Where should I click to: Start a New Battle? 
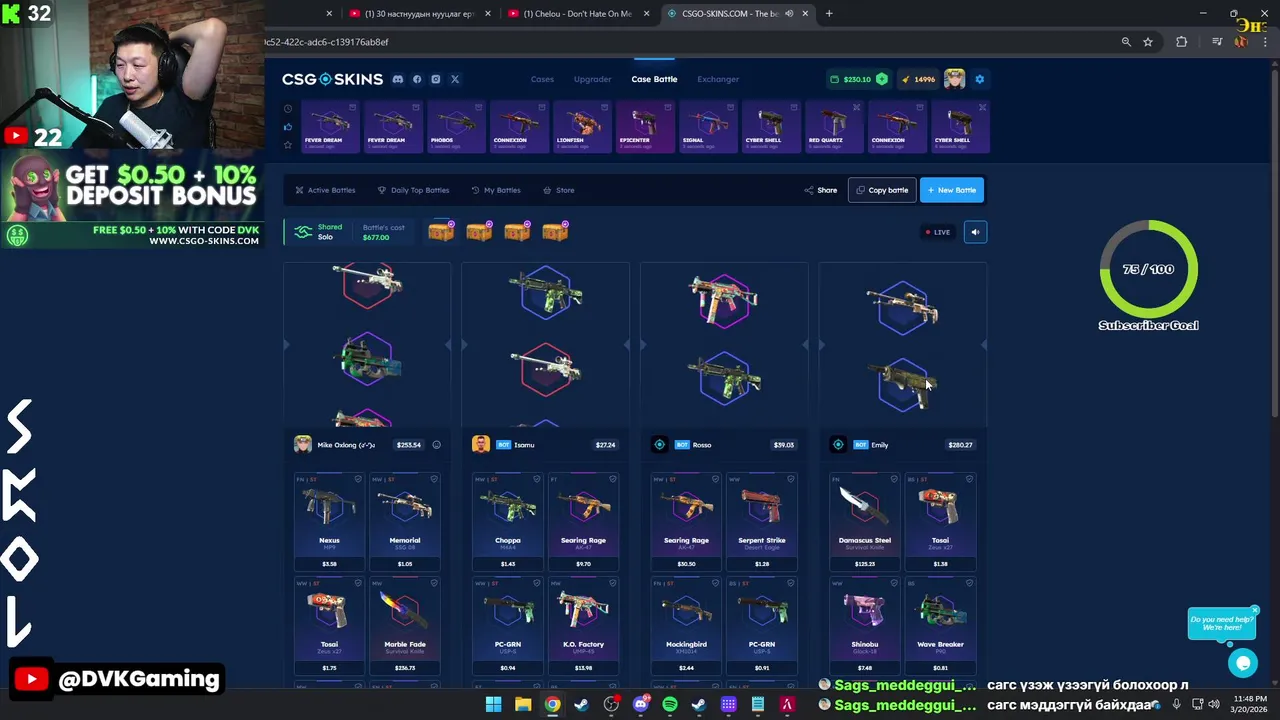[x=952, y=190]
